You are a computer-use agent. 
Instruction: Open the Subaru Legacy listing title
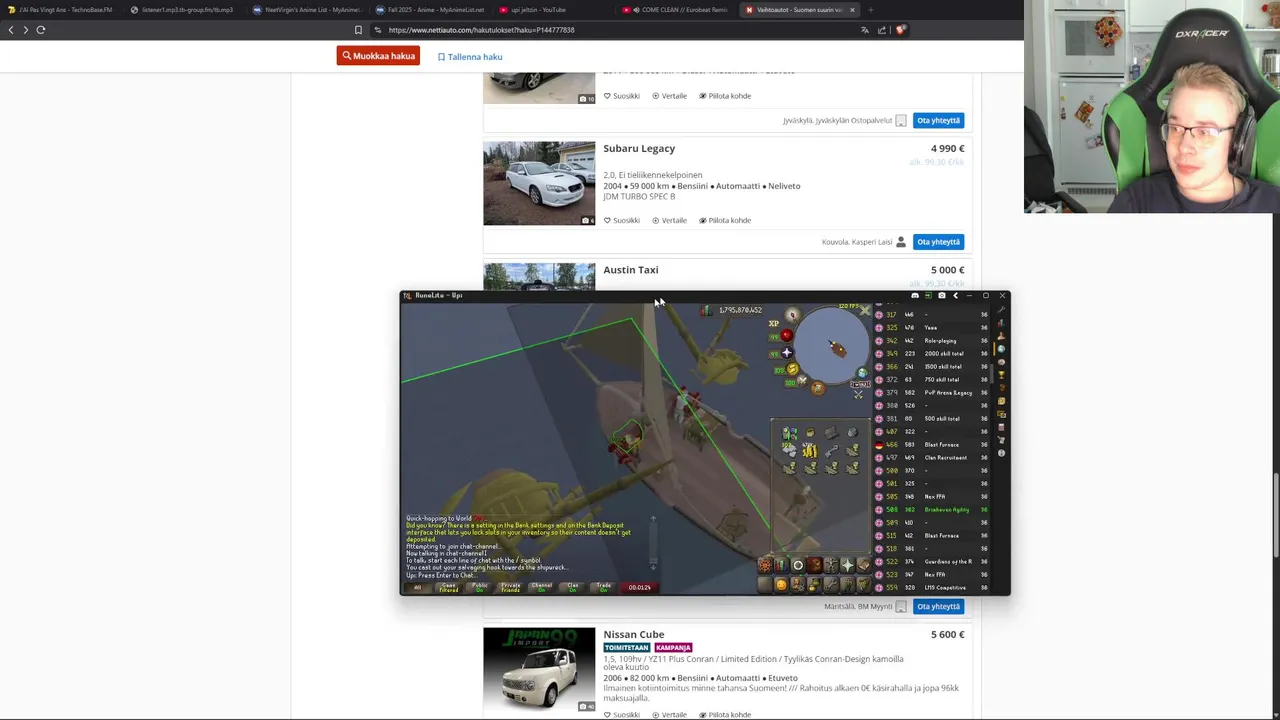639,148
